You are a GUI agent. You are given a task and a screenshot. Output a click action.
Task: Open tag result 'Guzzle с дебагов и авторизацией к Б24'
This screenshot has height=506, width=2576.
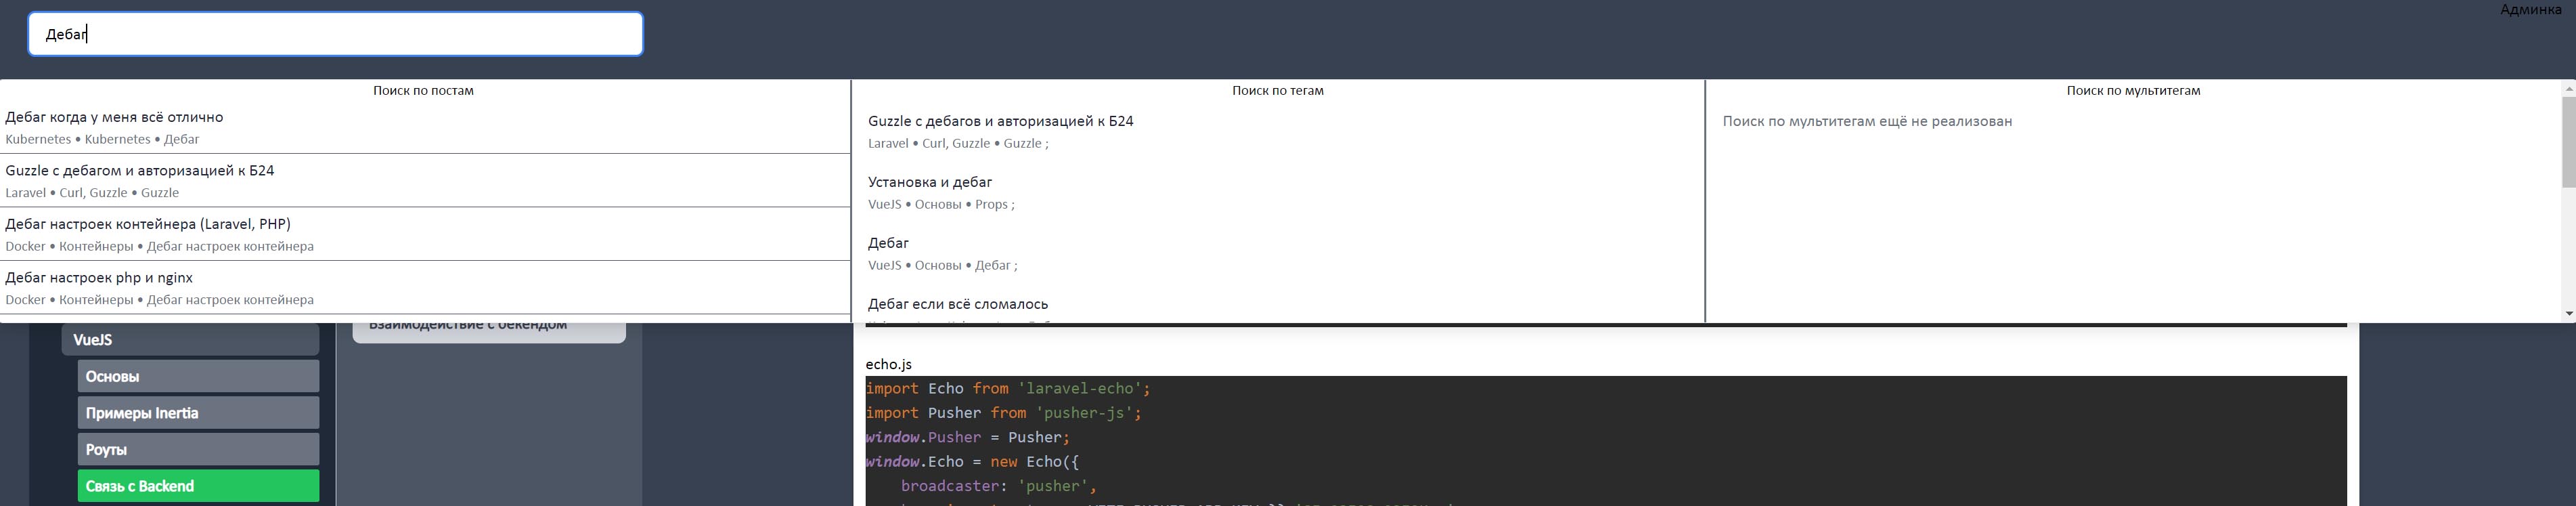[1001, 121]
